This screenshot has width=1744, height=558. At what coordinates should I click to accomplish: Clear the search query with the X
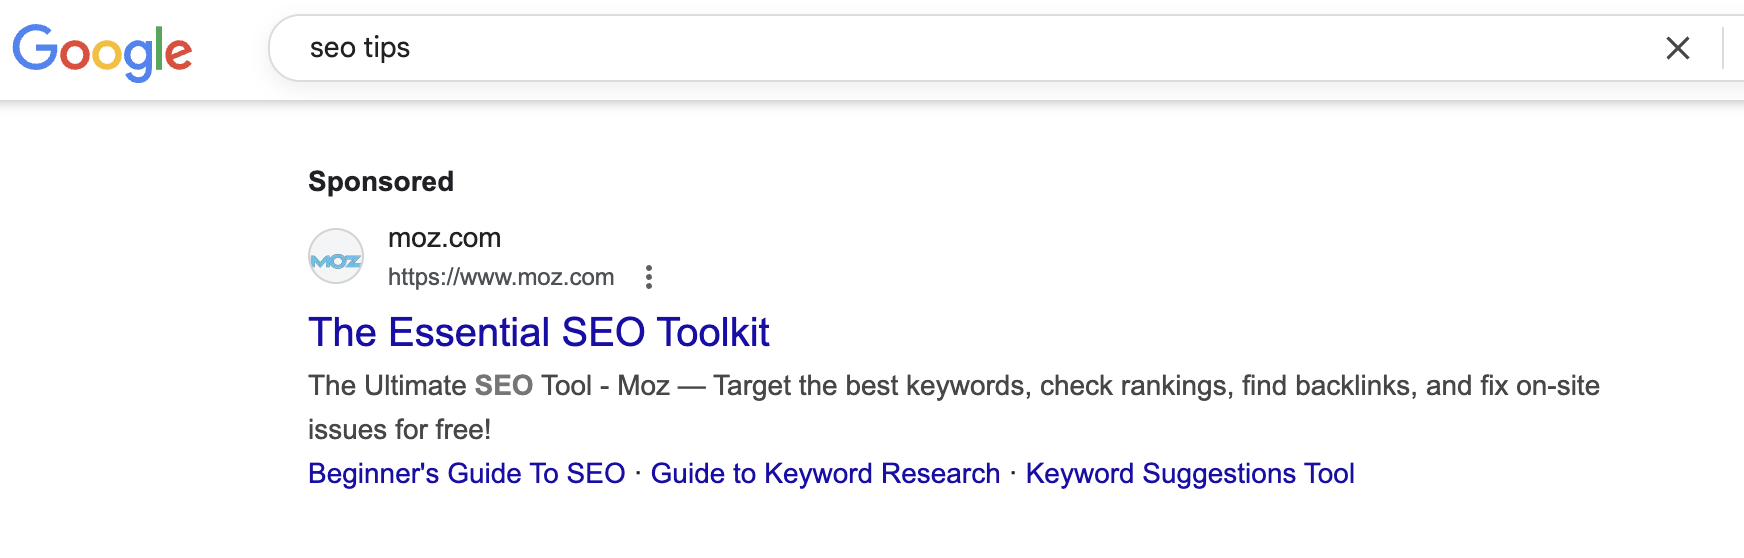(1677, 48)
